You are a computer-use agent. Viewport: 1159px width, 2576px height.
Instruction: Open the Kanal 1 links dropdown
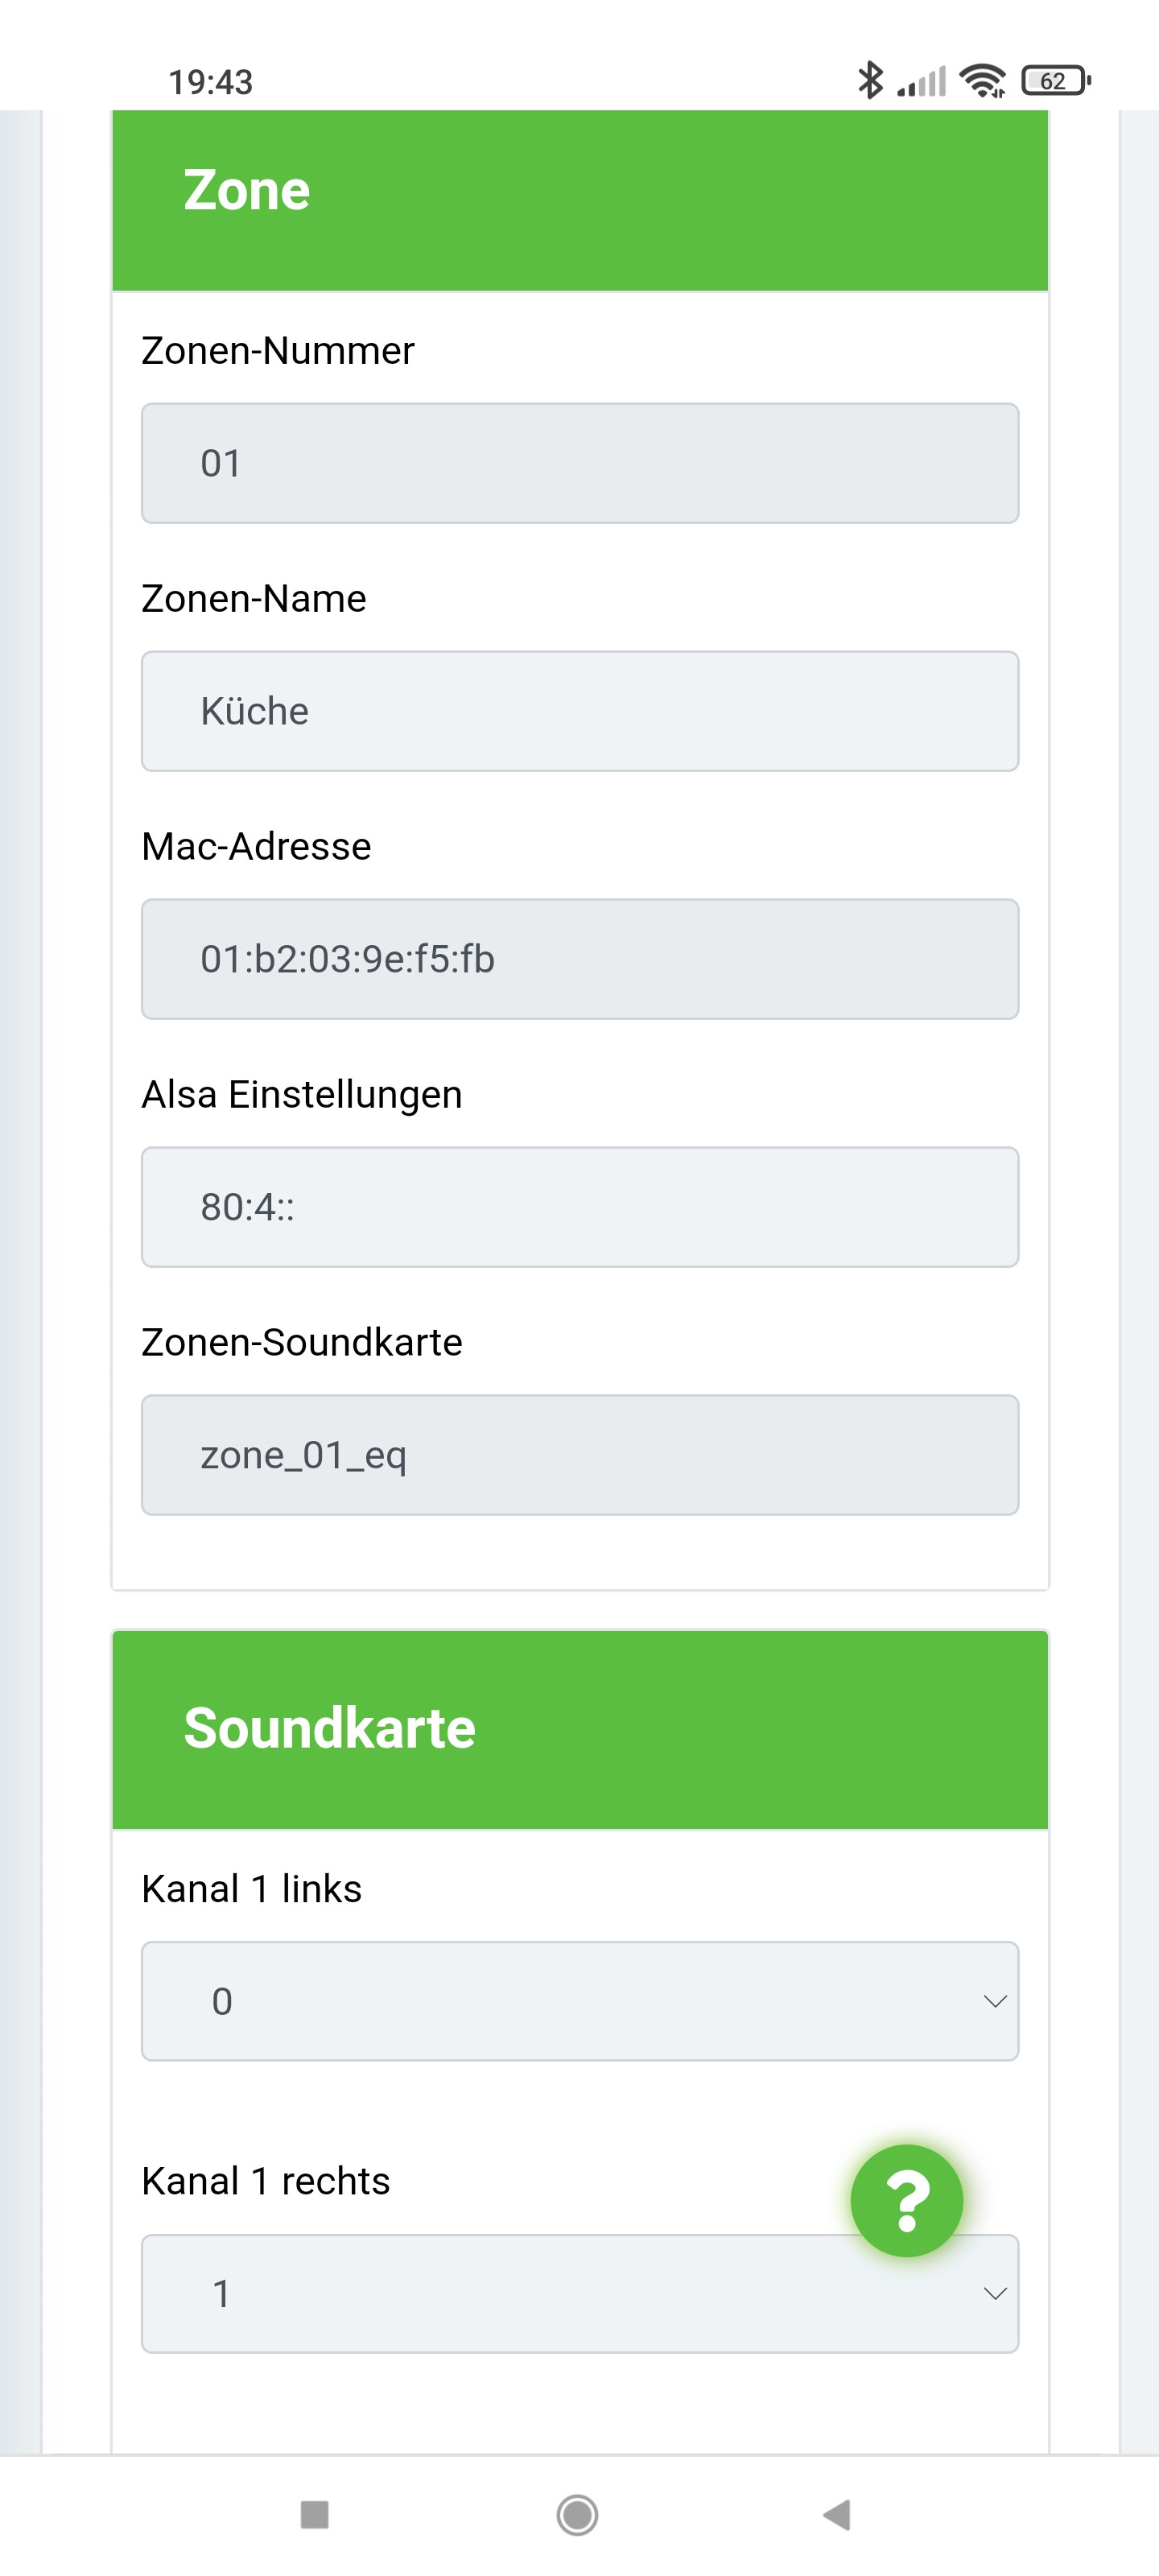[x=579, y=2000]
